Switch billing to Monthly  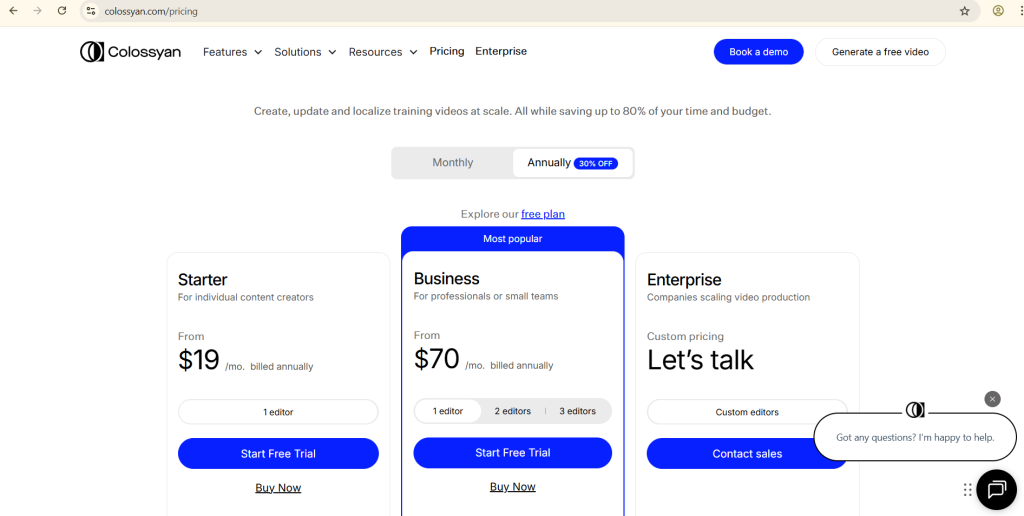[453, 163]
